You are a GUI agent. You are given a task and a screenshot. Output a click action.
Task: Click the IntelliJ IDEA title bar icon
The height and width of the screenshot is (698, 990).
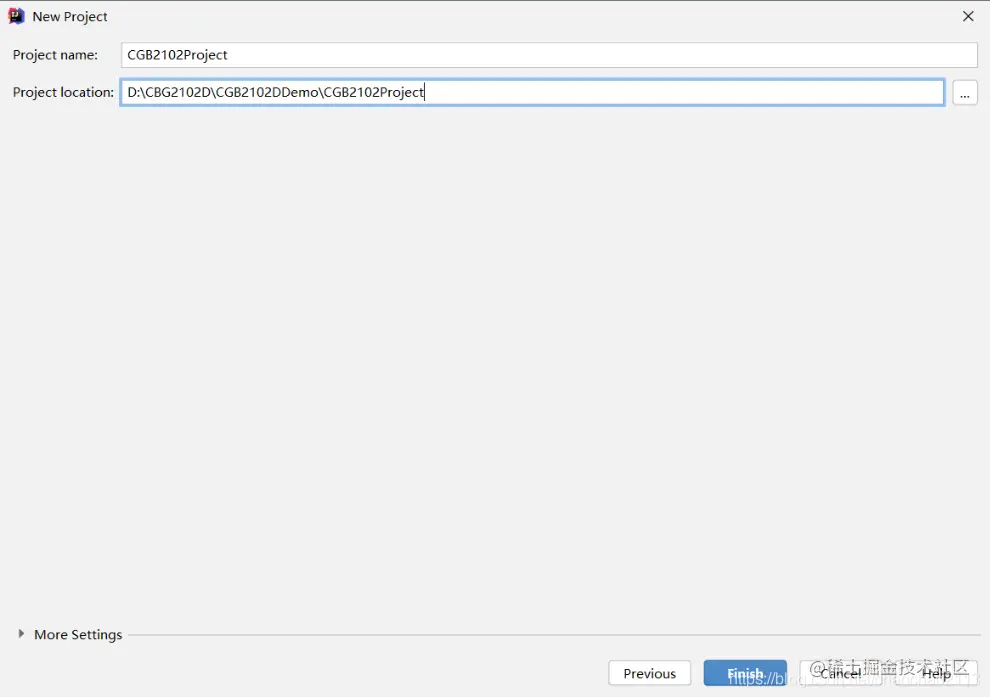click(x=16, y=16)
